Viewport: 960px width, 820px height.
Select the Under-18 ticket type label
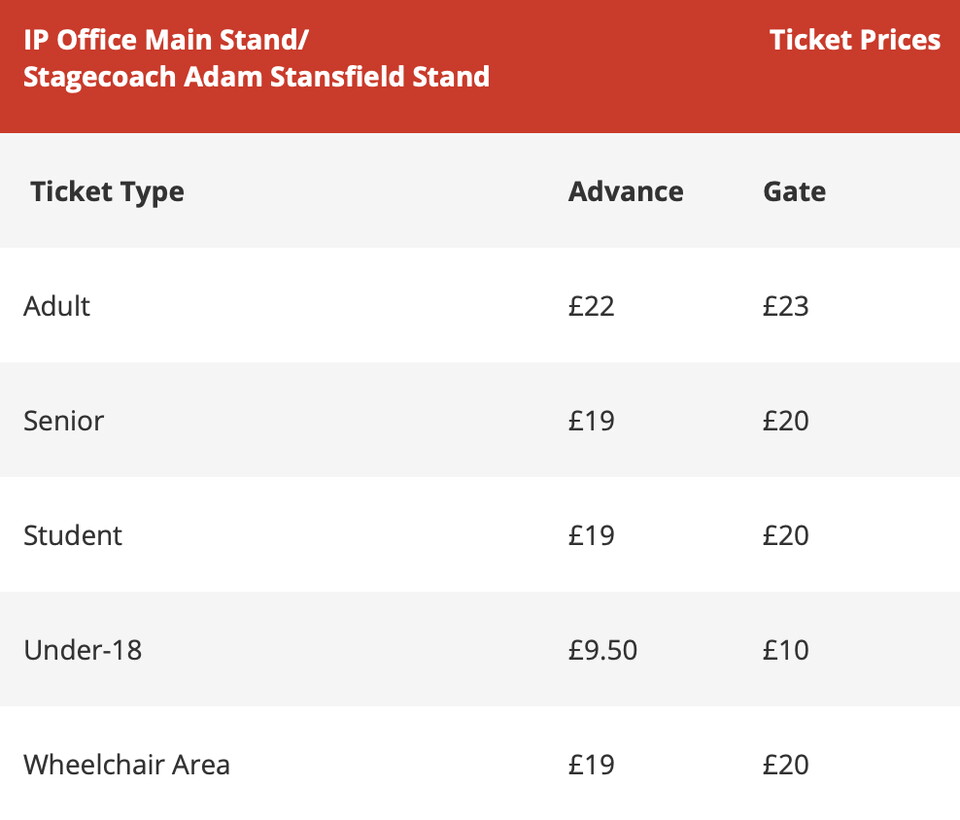(x=83, y=650)
